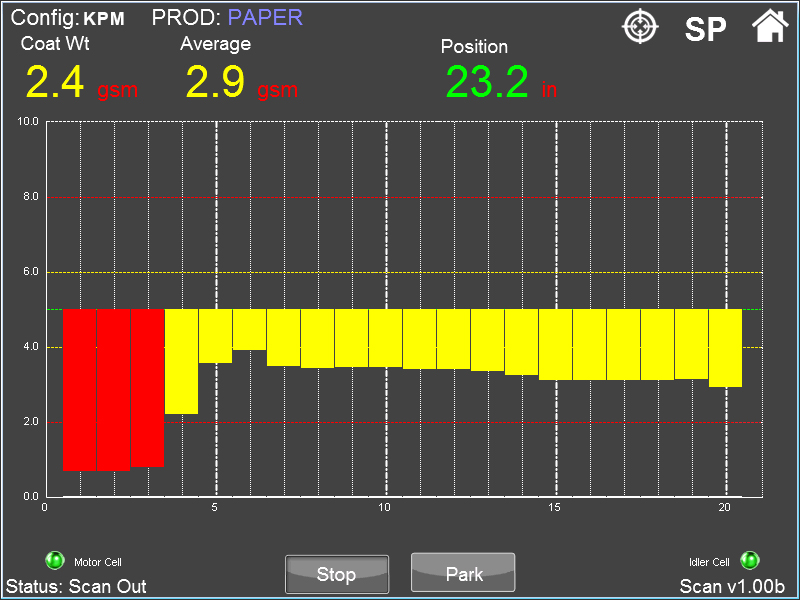
Task: Click the Idler Cell label
Action: [709, 562]
